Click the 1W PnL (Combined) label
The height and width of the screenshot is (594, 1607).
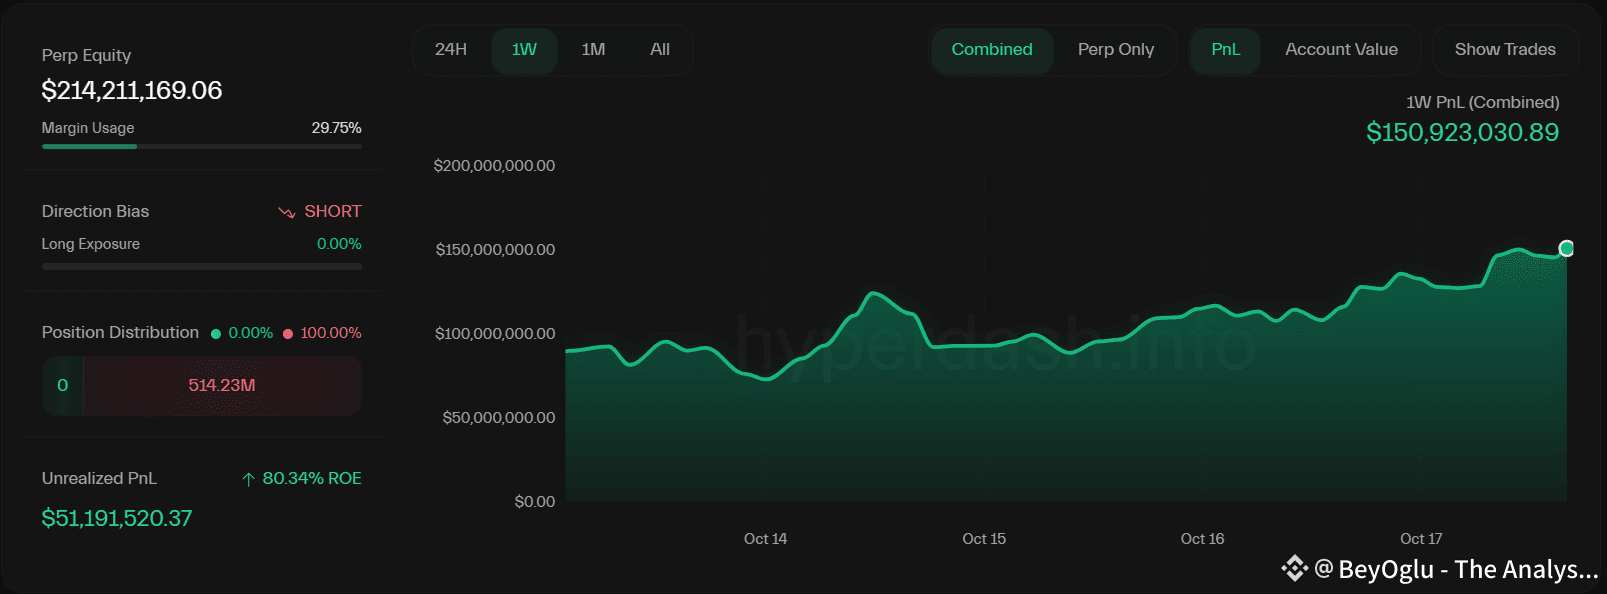[1483, 102]
